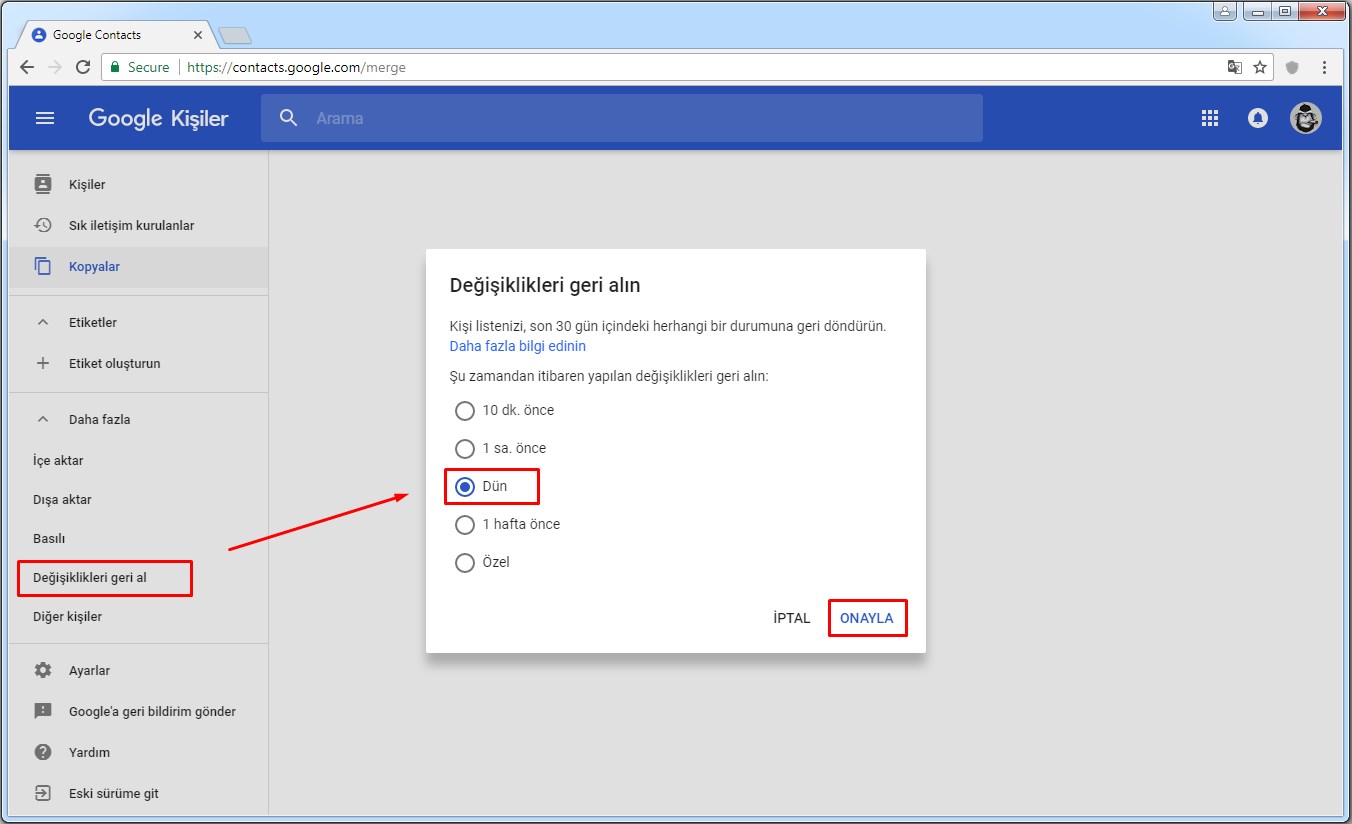Image resolution: width=1352 pixels, height=824 pixels.
Task: Collapse the Etiketler section
Action: click(43, 322)
